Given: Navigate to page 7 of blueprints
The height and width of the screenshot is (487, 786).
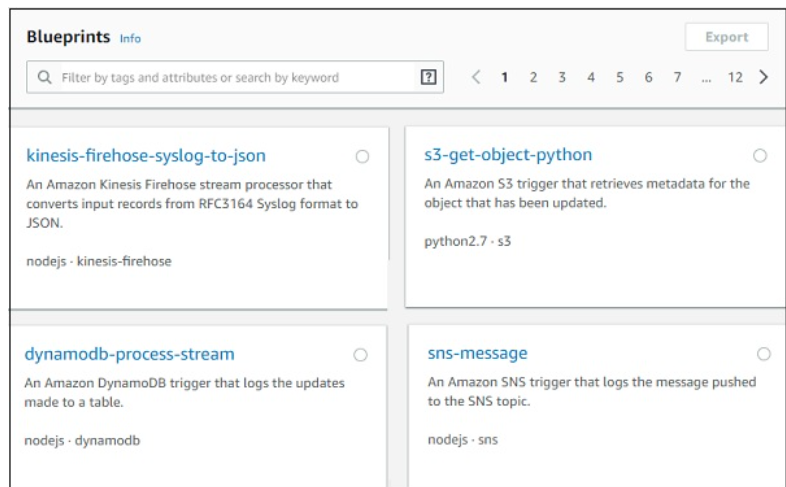Looking at the screenshot, I should coord(677,77).
